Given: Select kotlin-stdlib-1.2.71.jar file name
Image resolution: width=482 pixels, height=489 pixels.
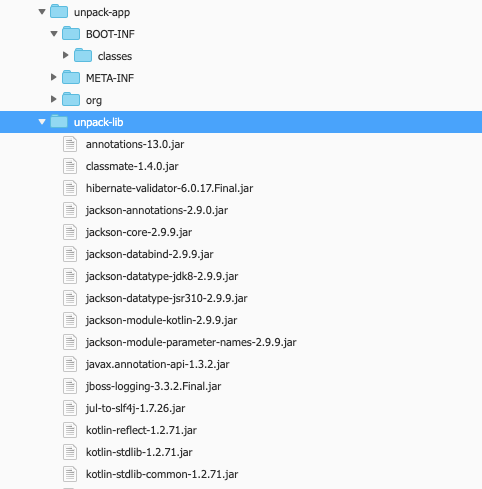Looking at the screenshot, I should pyautogui.click(x=139, y=452).
